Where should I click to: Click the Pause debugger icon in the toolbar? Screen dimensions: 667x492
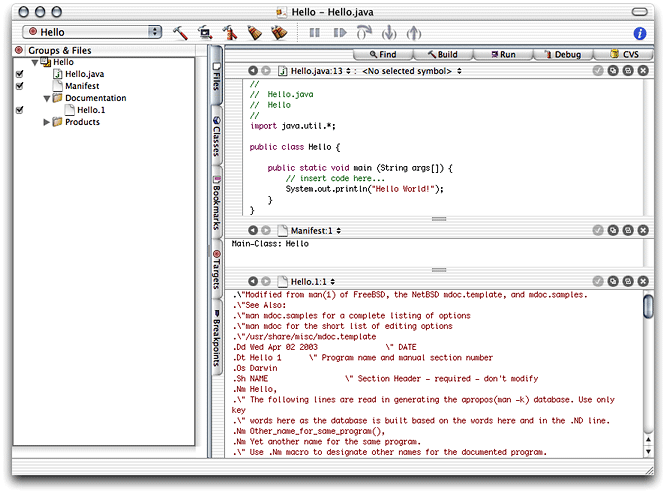click(314, 32)
